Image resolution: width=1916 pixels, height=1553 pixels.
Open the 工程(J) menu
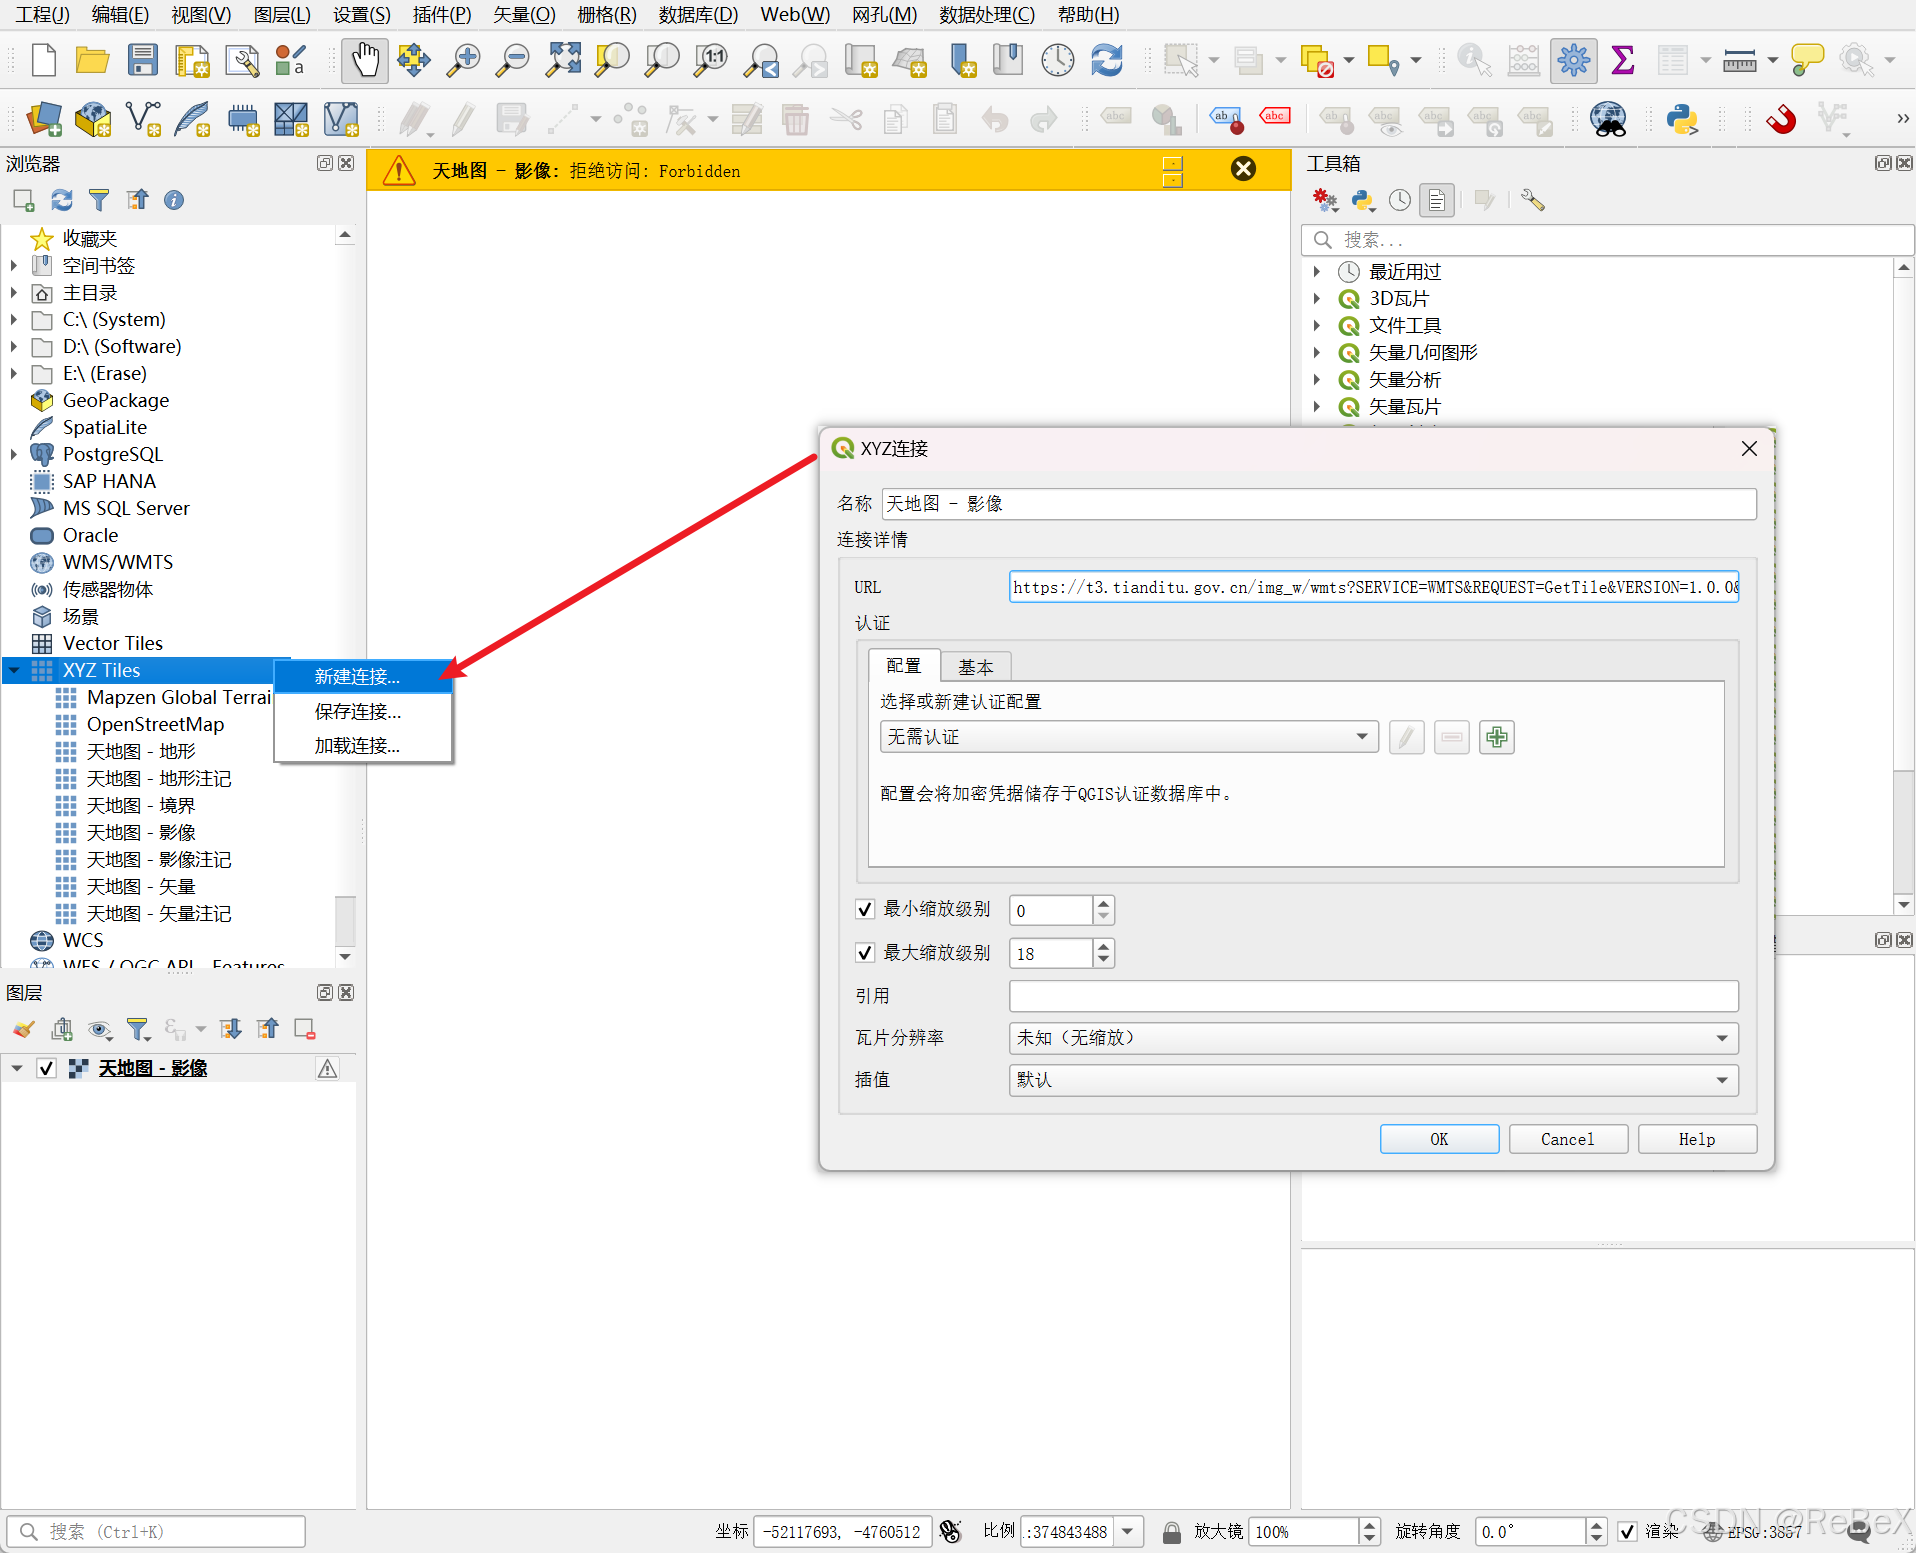point(42,14)
